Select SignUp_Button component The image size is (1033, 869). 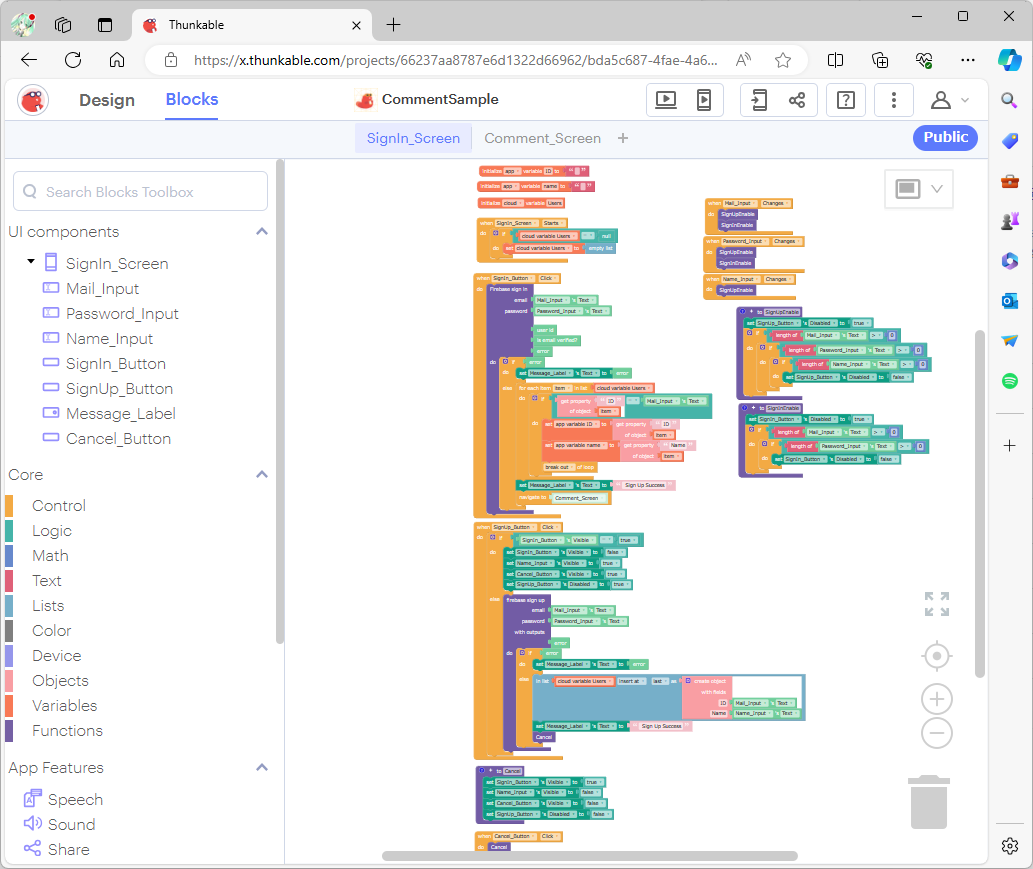pos(119,389)
